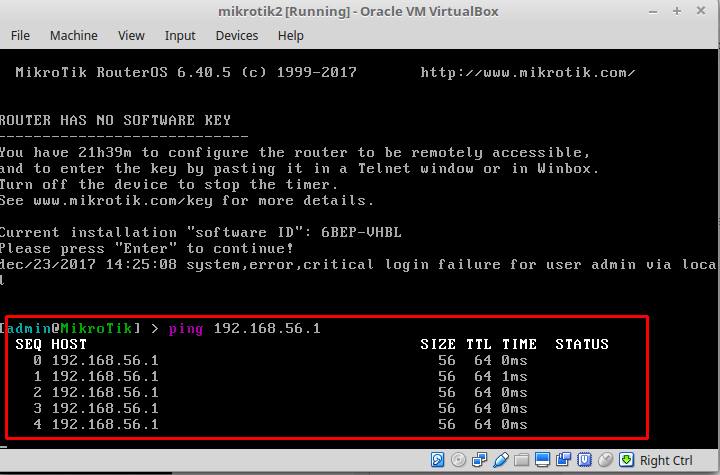Click the www.mikrotik.com/key text
This screenshot has width=720, height=475.
click(123, 201)
